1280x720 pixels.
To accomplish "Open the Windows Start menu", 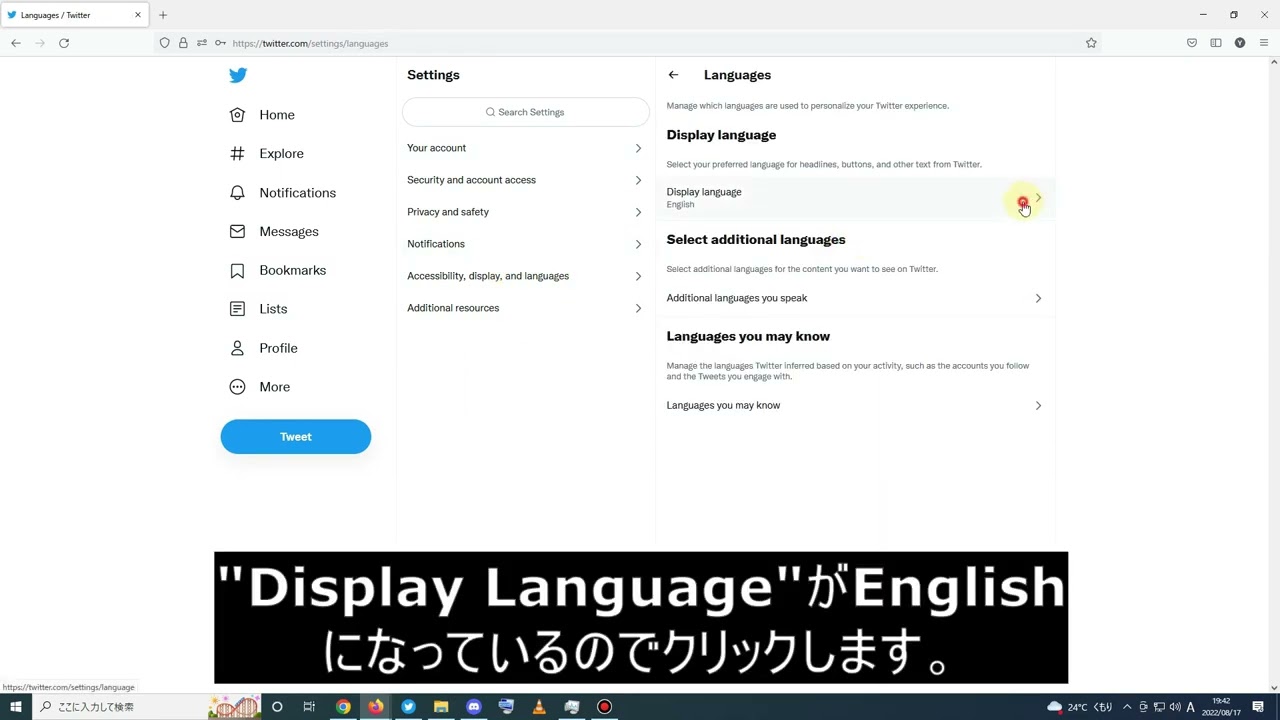I will pos(16,707).
